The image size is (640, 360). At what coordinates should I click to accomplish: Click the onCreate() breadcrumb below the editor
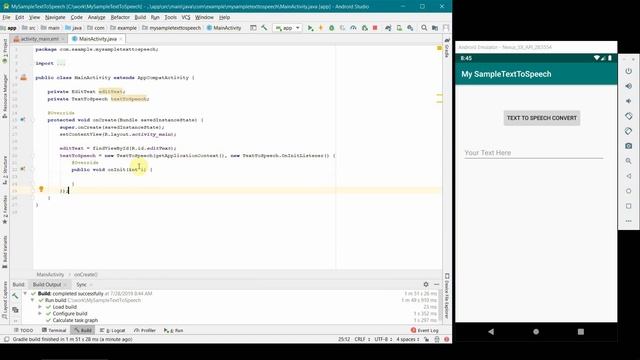(x=86, y=275)
